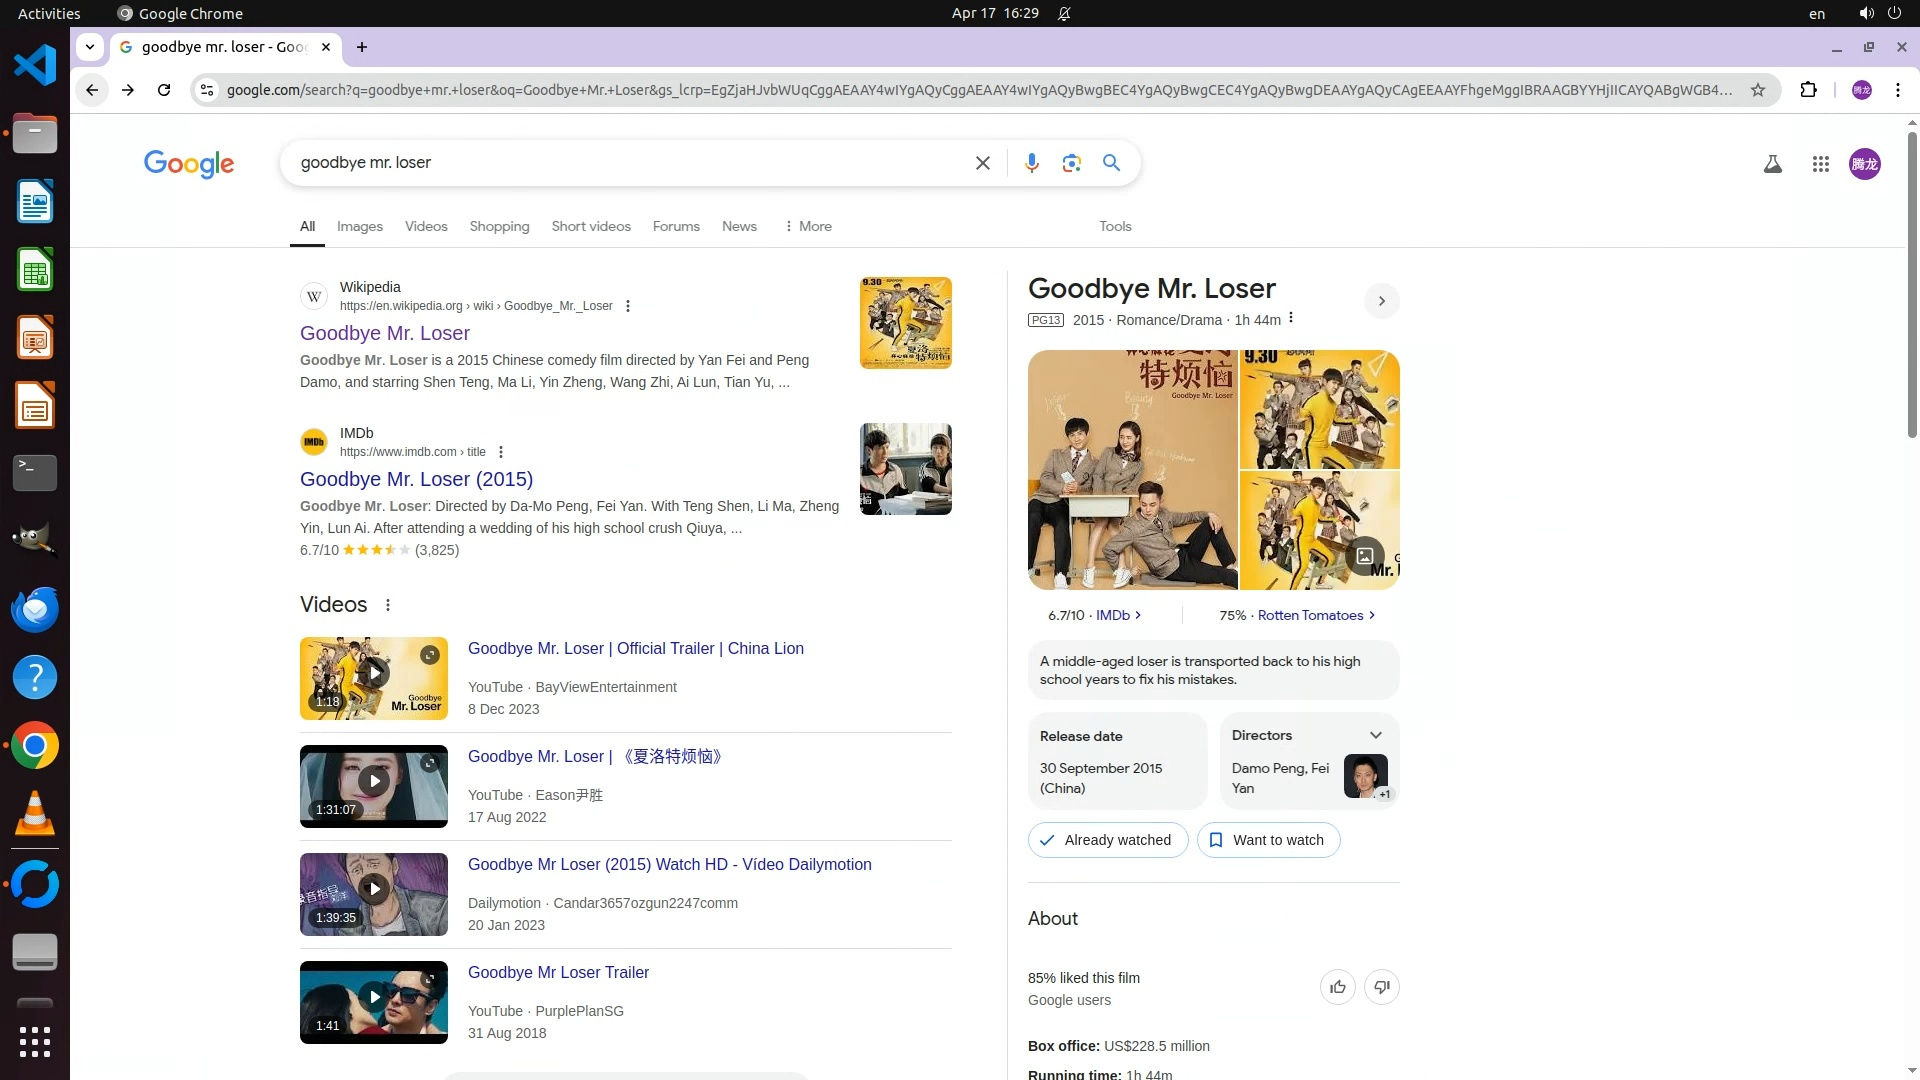
Task: Switch to the Images tab
Action: 359,226
